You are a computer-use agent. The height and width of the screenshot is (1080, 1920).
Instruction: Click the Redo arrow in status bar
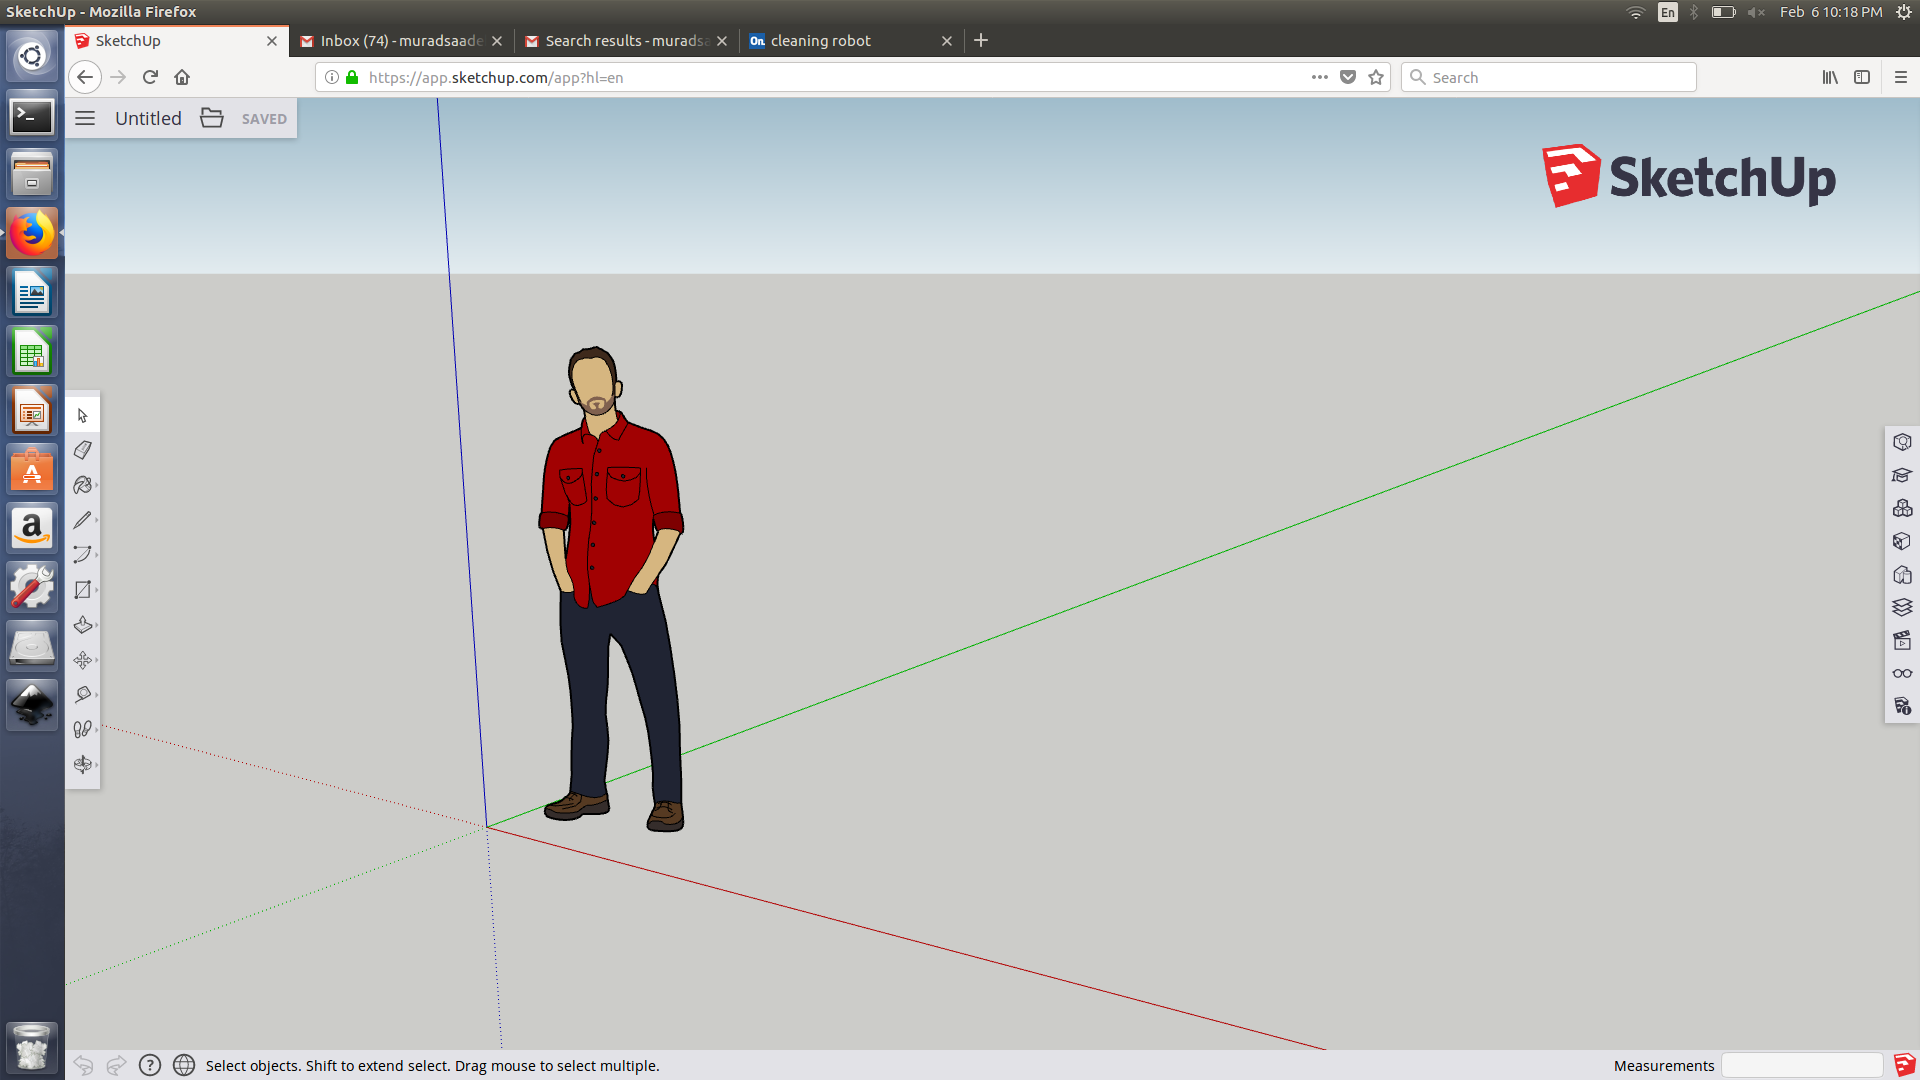pos(116,1065)
